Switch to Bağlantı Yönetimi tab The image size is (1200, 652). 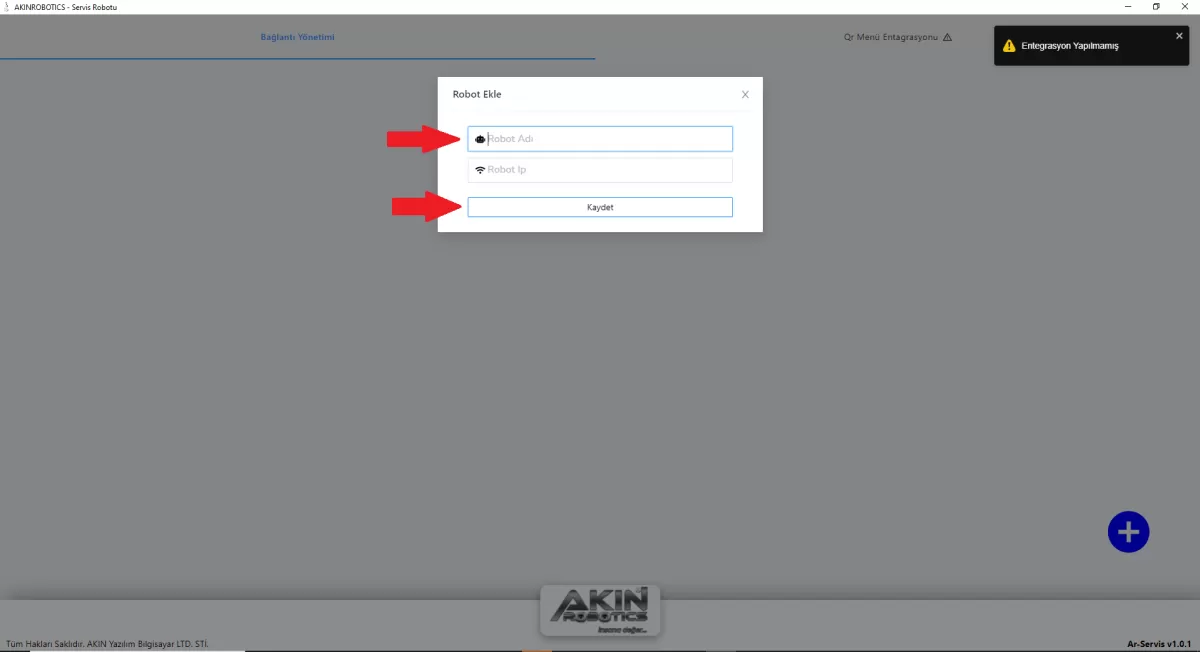(x=297, y=37)
